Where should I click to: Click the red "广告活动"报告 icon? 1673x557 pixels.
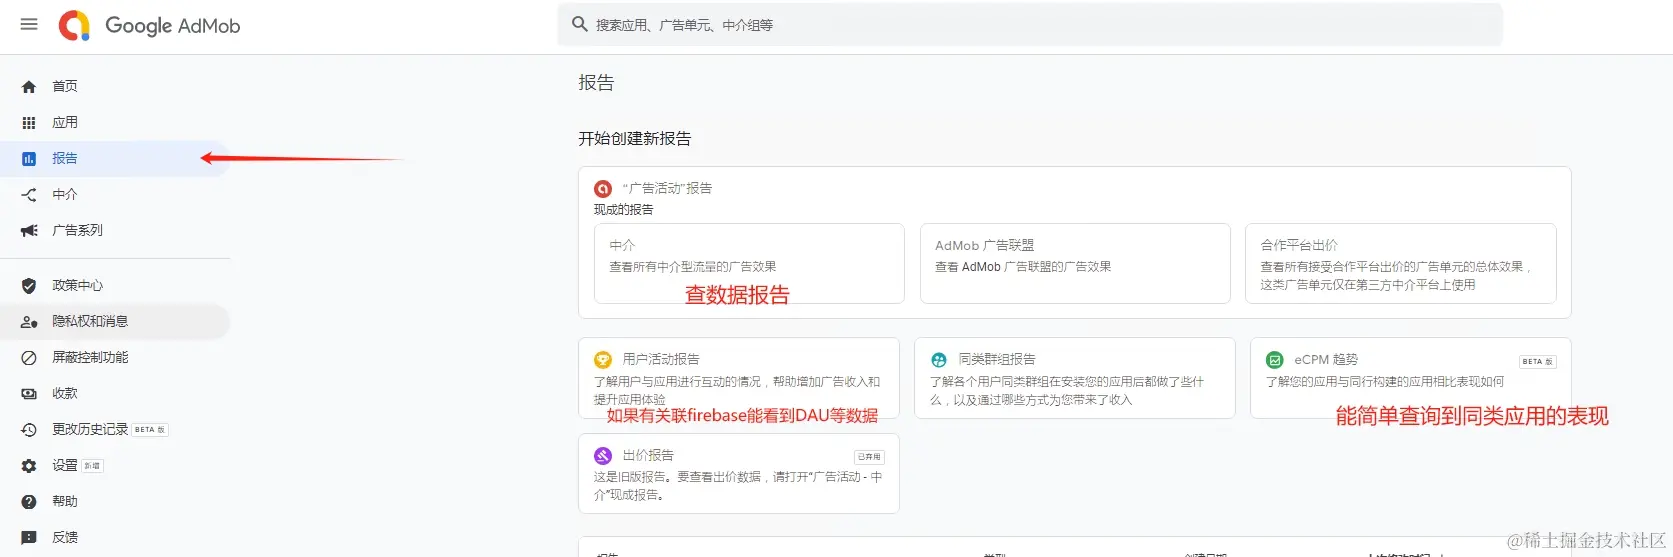point(603,189)
